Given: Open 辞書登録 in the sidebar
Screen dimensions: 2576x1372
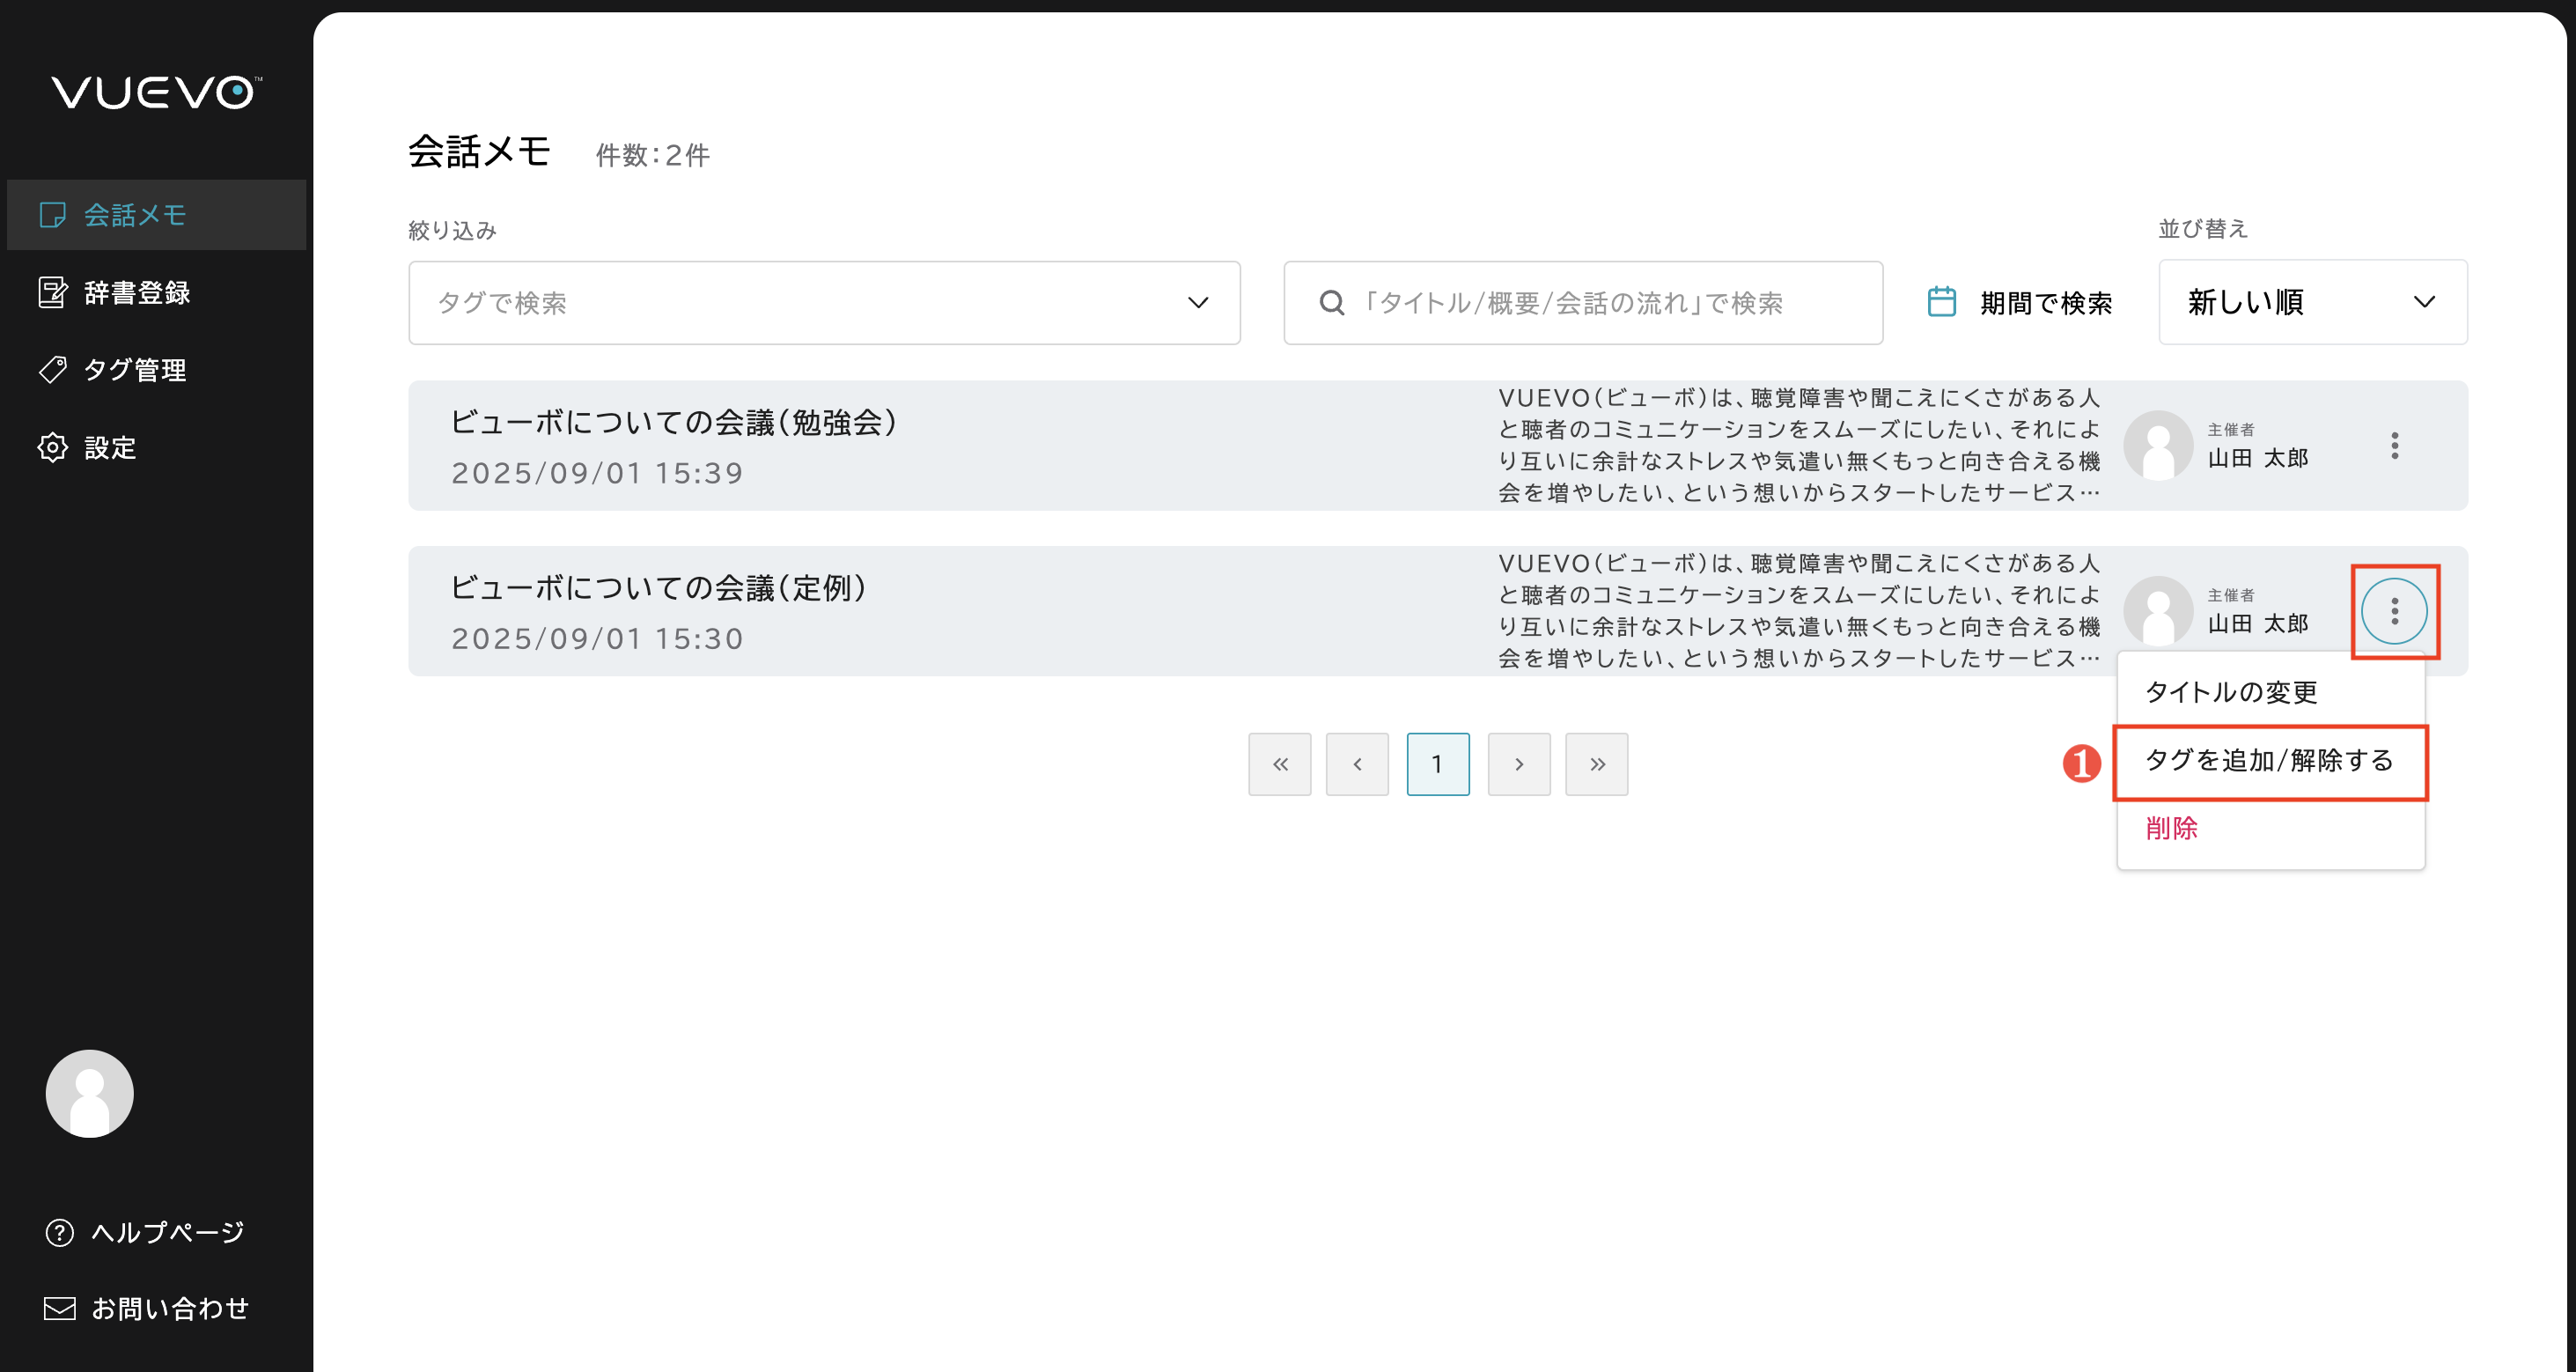Looking at the screenshot, I should tap(137, 293).
